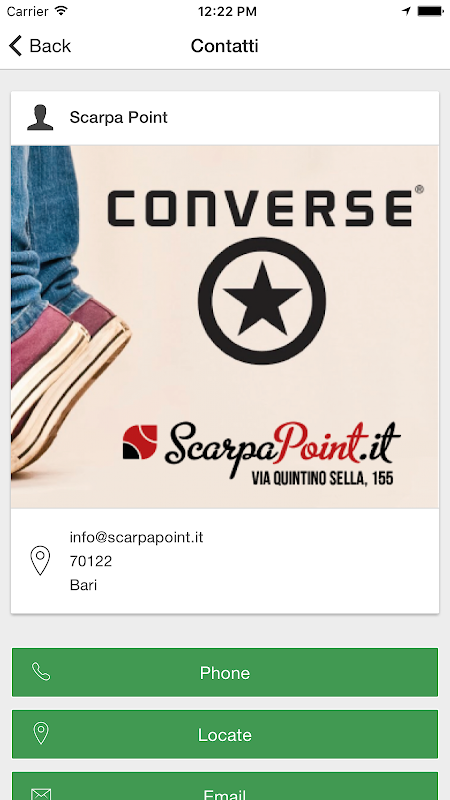Viewport: 450px width, 800px height.
Task: Tap the address location pin outline icon
Action: pos(40,561)
